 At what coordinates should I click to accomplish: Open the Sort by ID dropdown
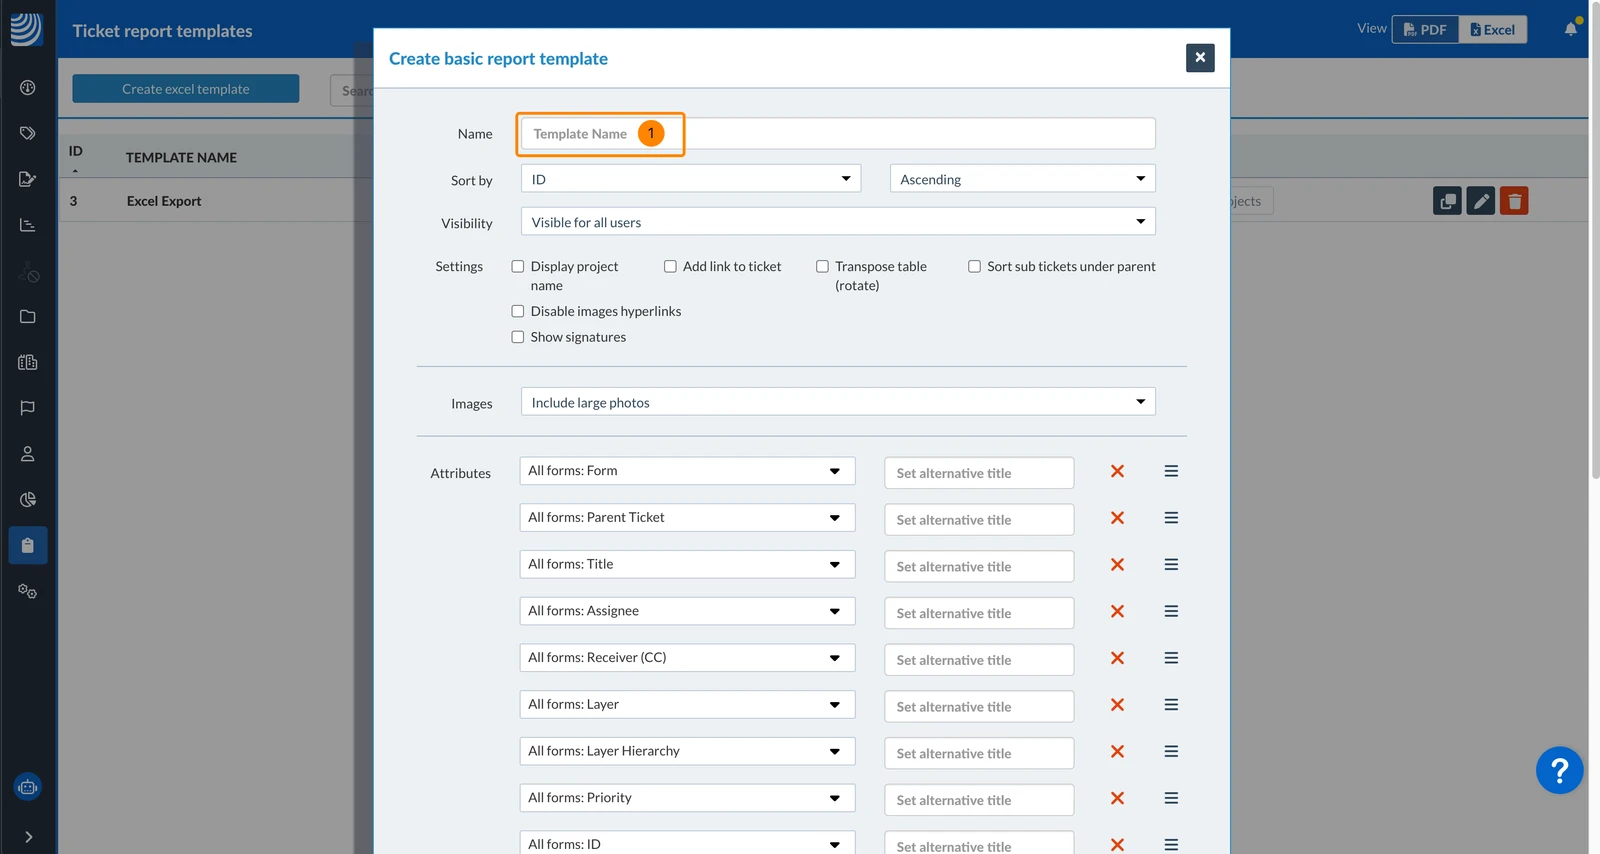(x=691, y=179)
